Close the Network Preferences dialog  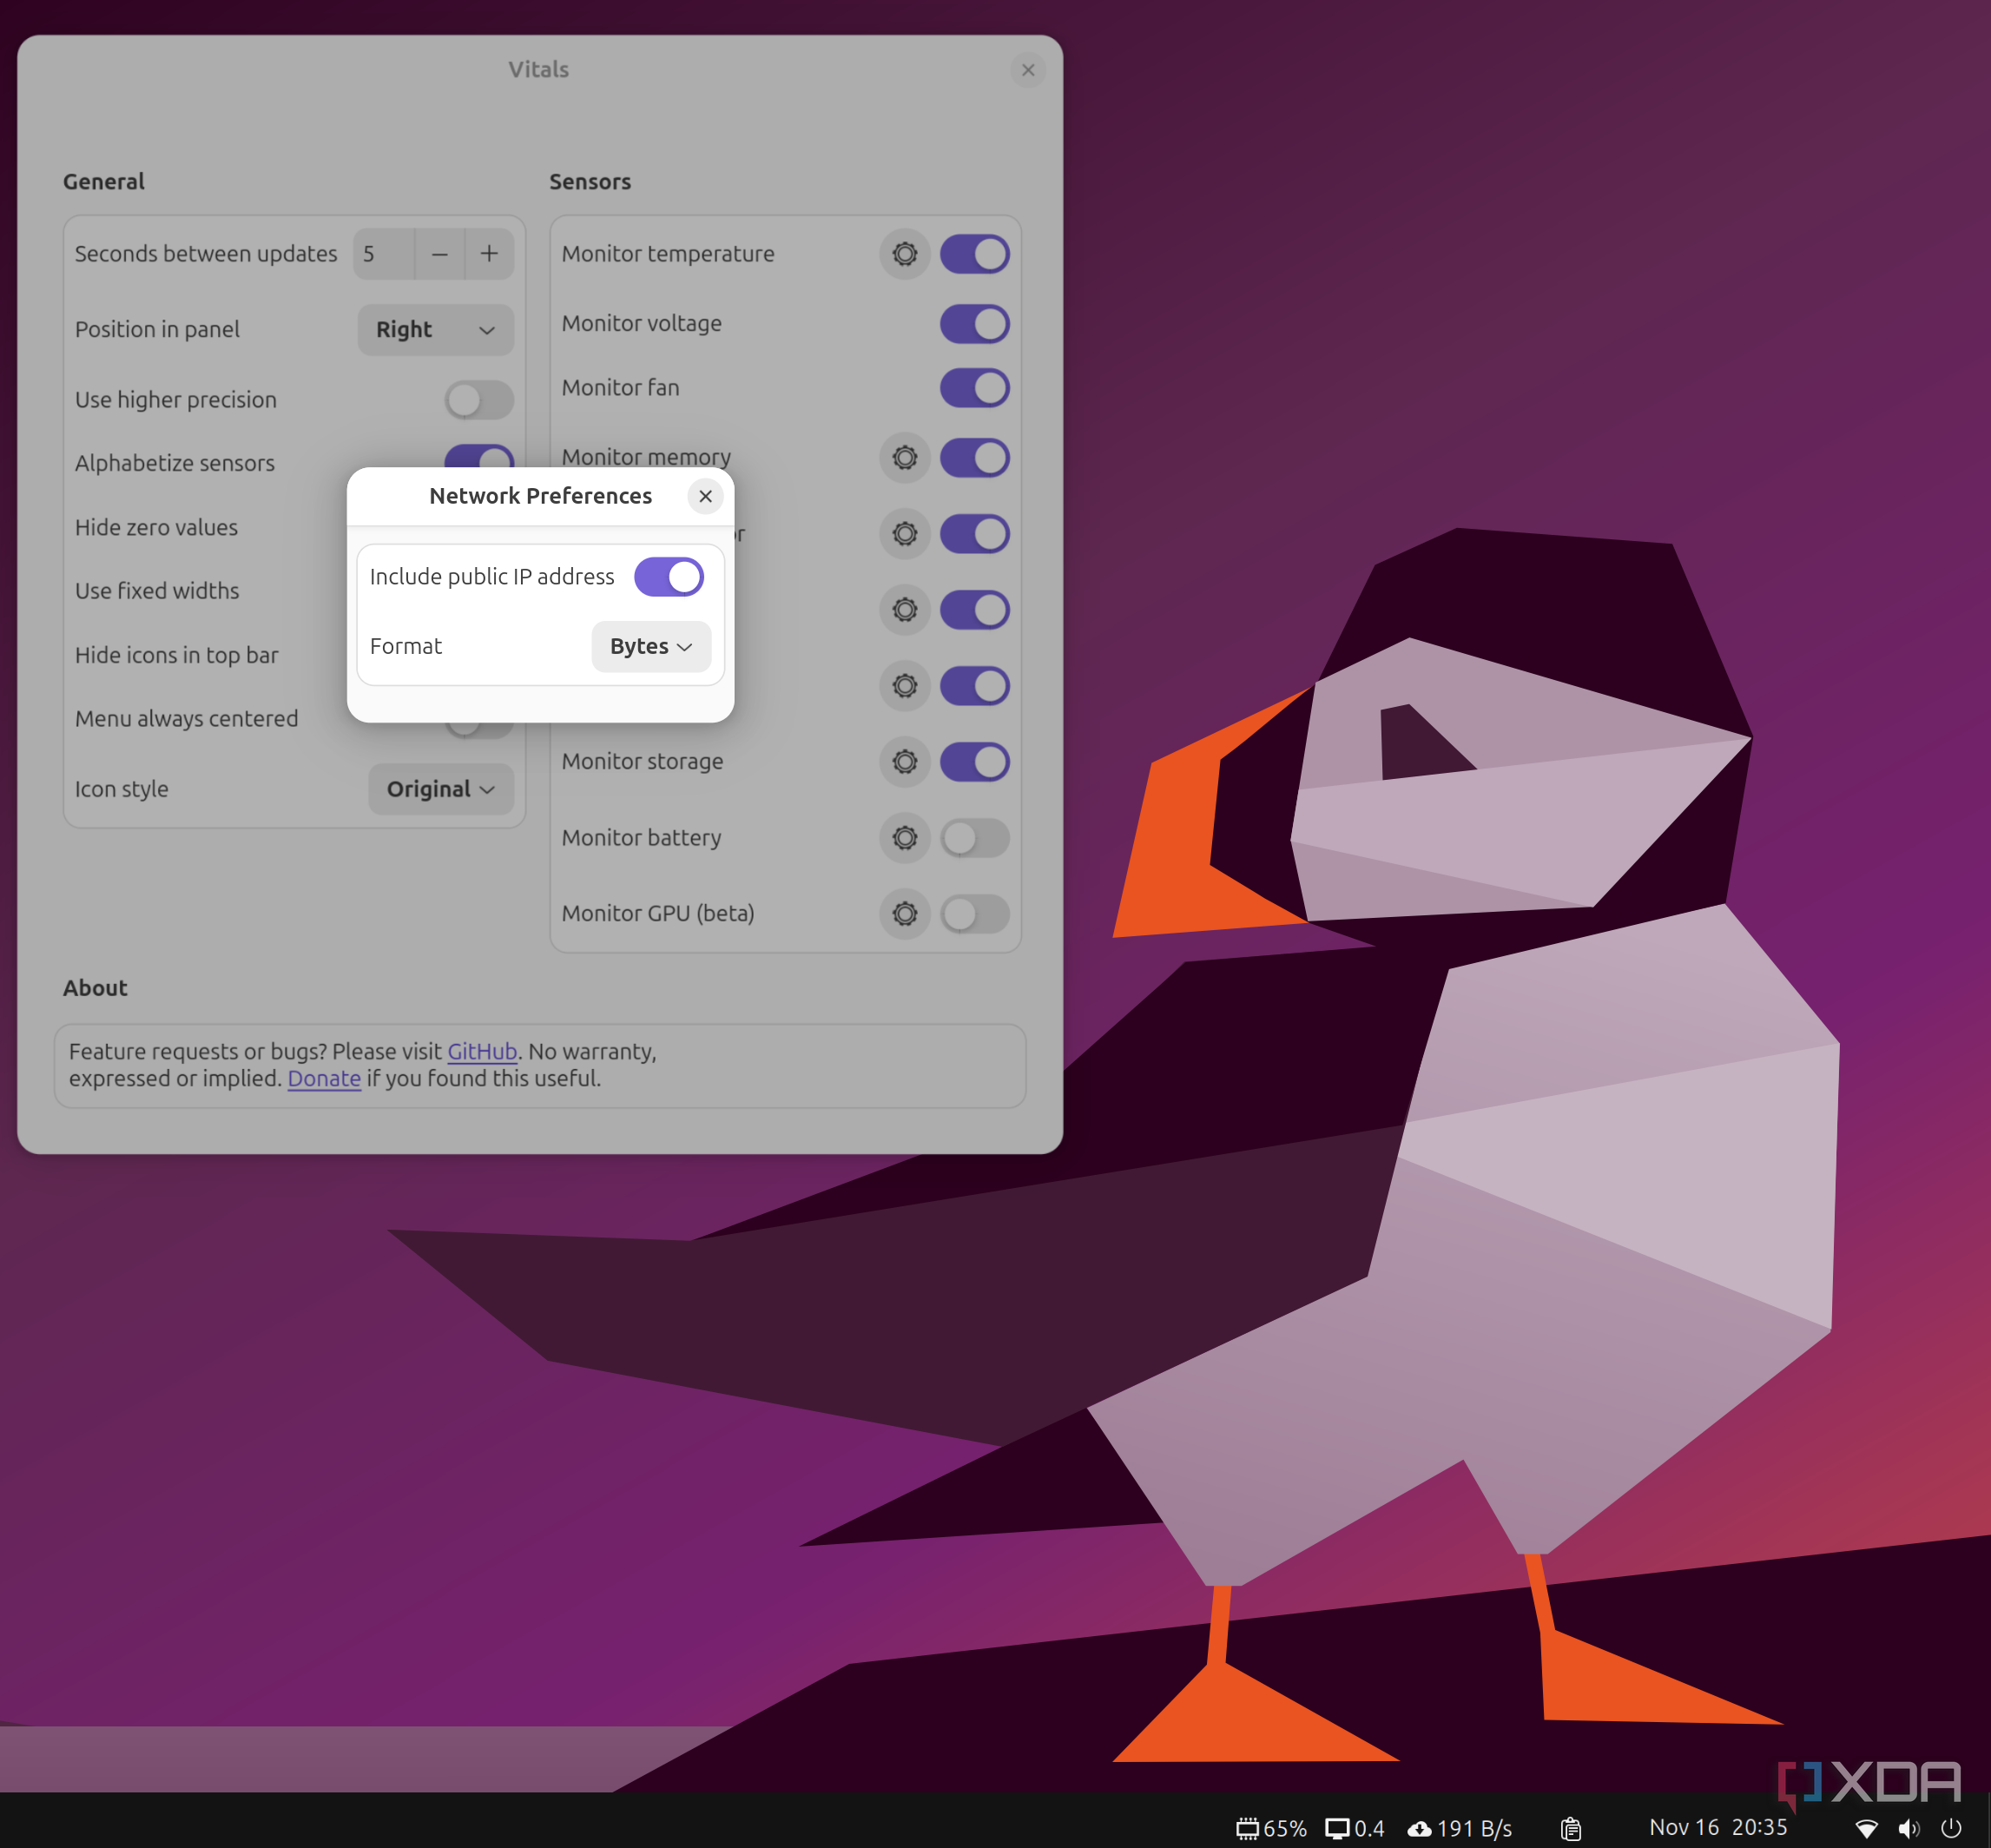(x=705, y=496)
